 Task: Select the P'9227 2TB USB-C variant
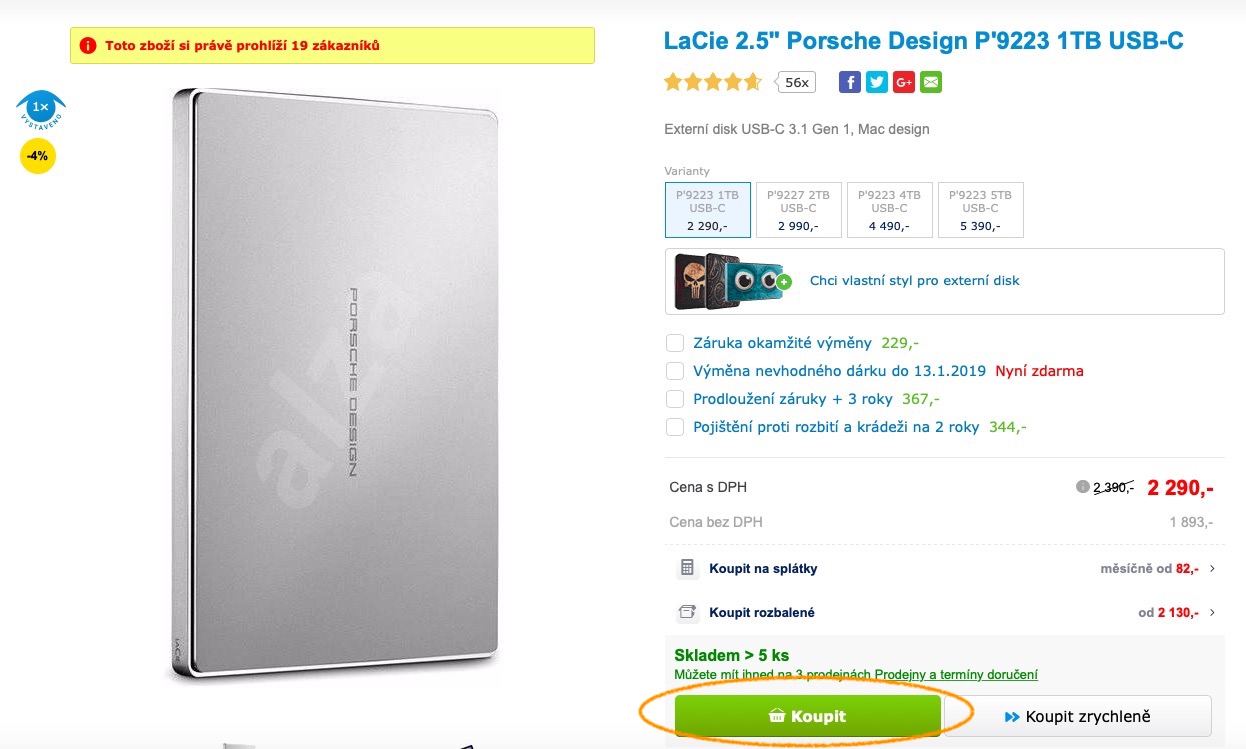798,210
